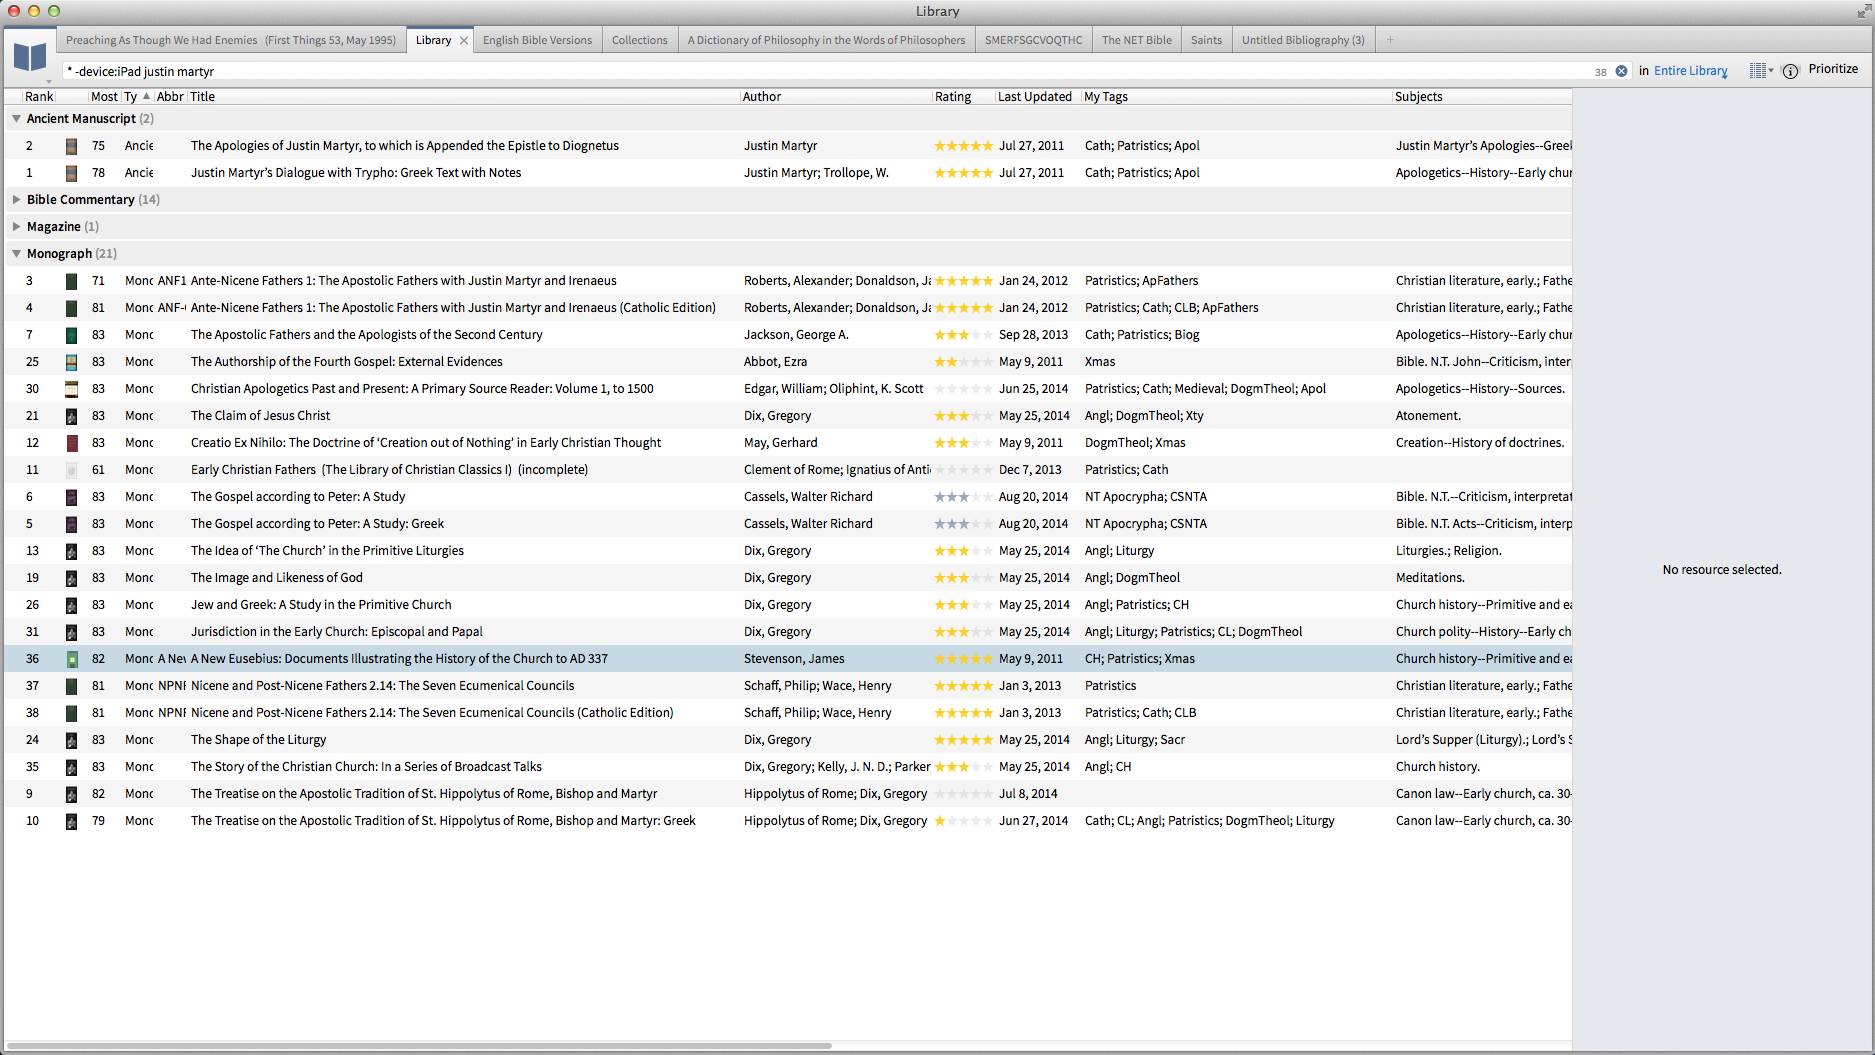Sort by the Author column header
This screenshot has width=1875, height=1055.
pos(761,96)
